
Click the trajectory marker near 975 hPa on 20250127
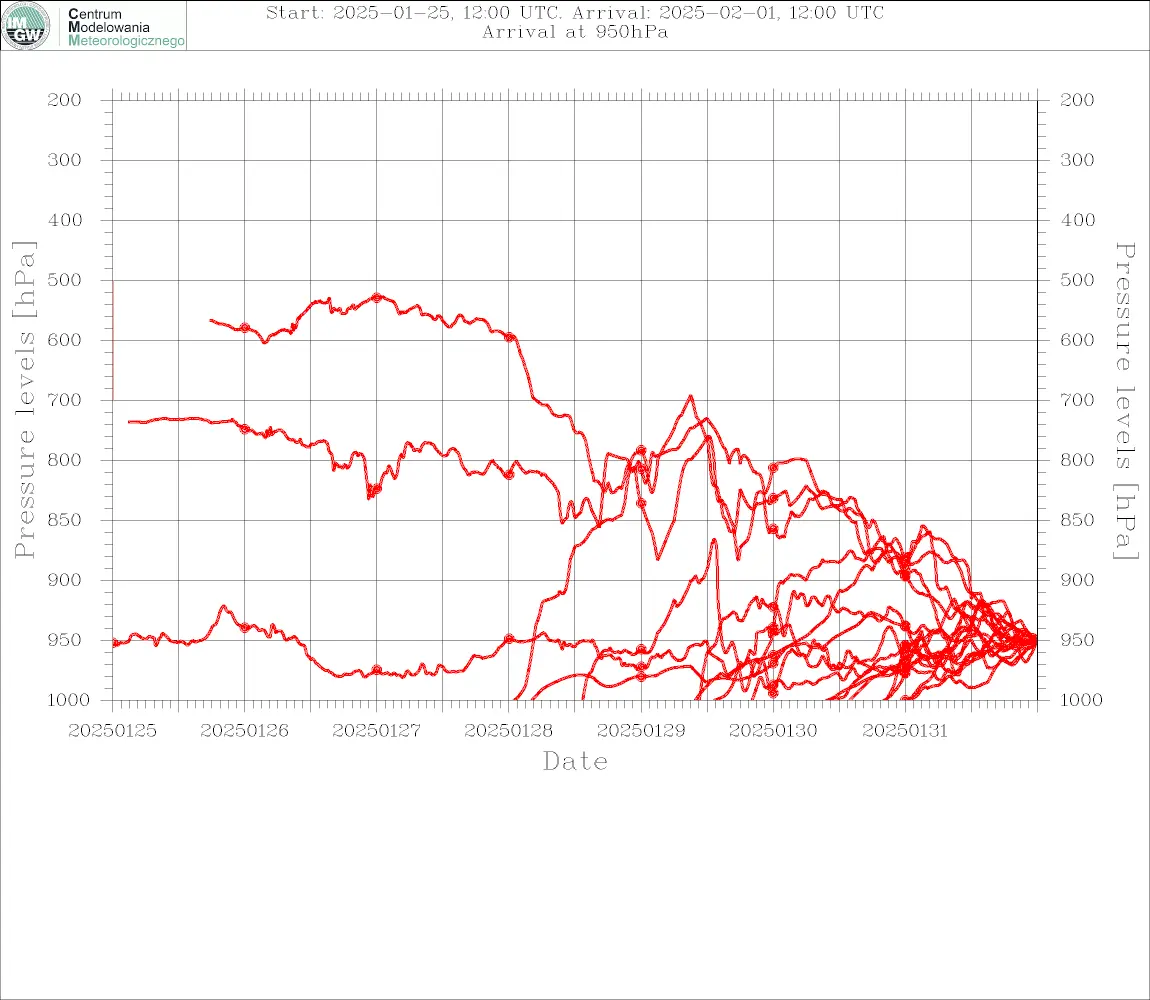tap(376, 670)
